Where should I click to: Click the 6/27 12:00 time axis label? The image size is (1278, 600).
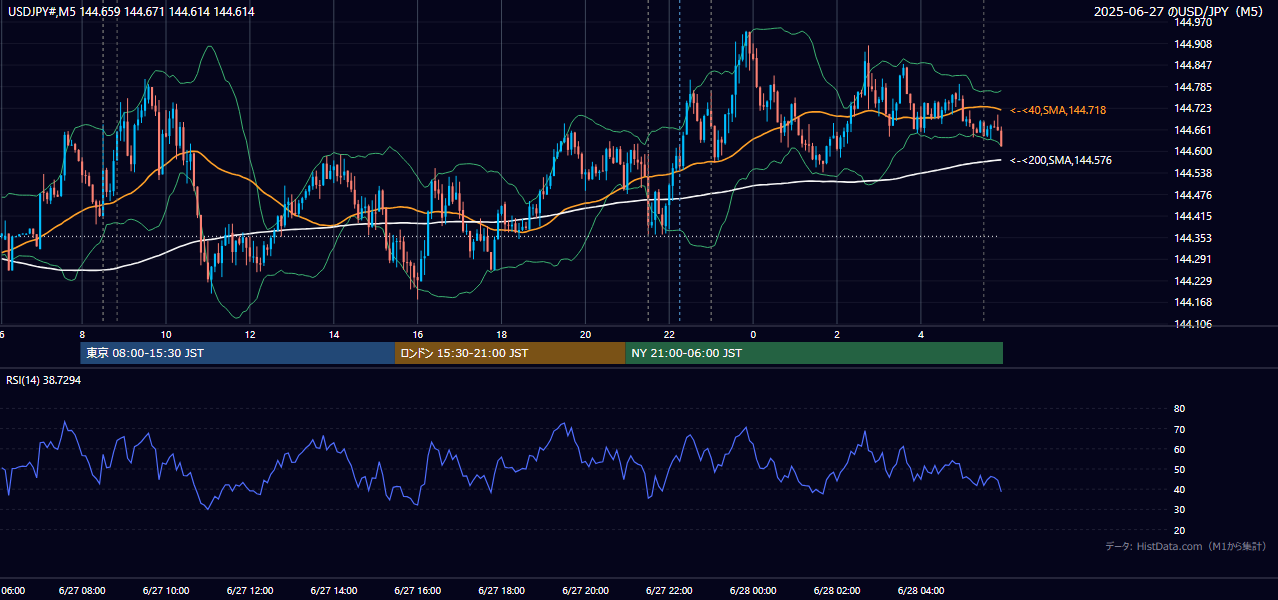point(250,591)
